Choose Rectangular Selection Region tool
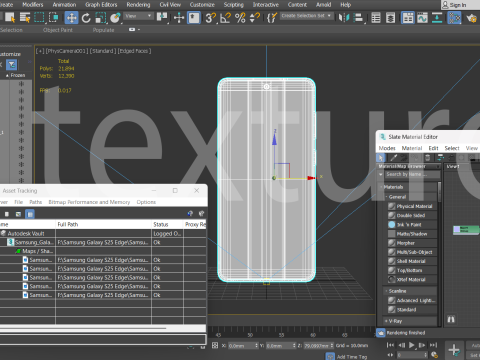This screenshot has width=480, height=360. [39, 17]
